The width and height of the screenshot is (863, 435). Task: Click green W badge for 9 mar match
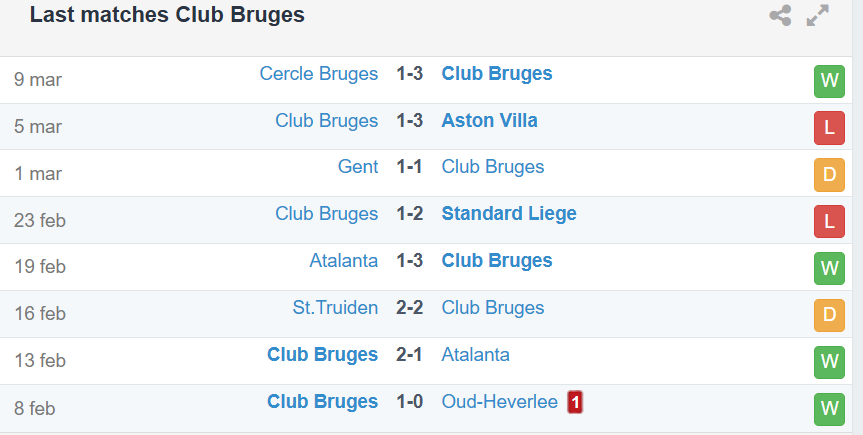pyautogui.click(x=829, y=81)
